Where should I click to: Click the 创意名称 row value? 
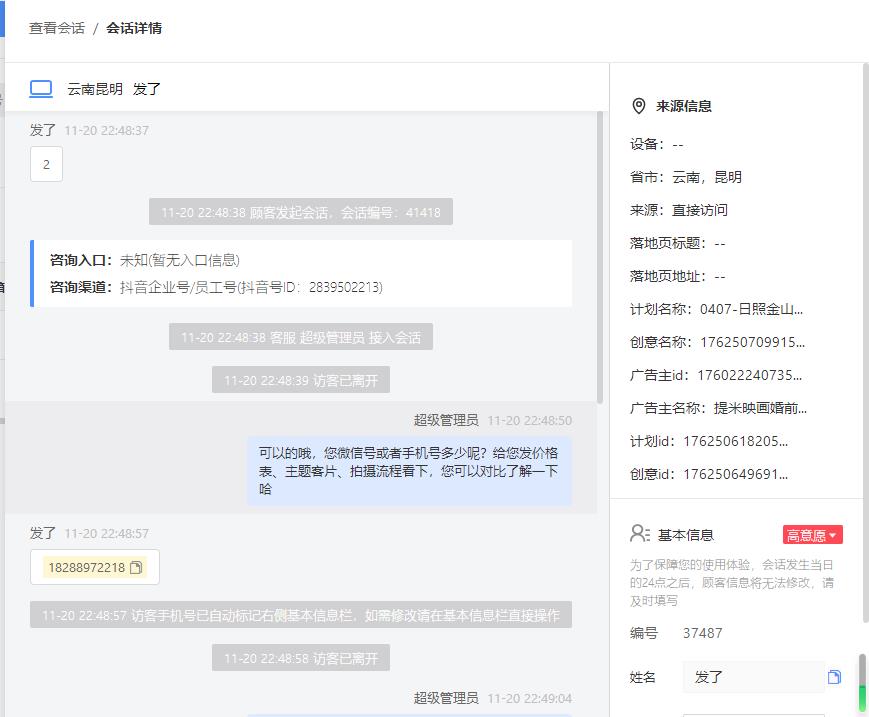(x=752, y=342)
